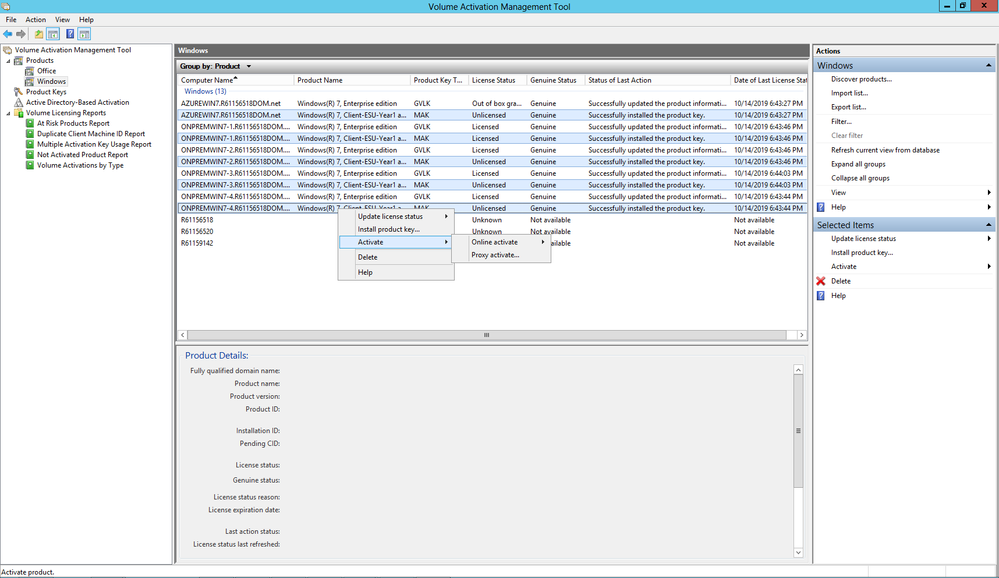
Task: Click the horizontal scrollbar thumb in list
Action: click(487, 335)
